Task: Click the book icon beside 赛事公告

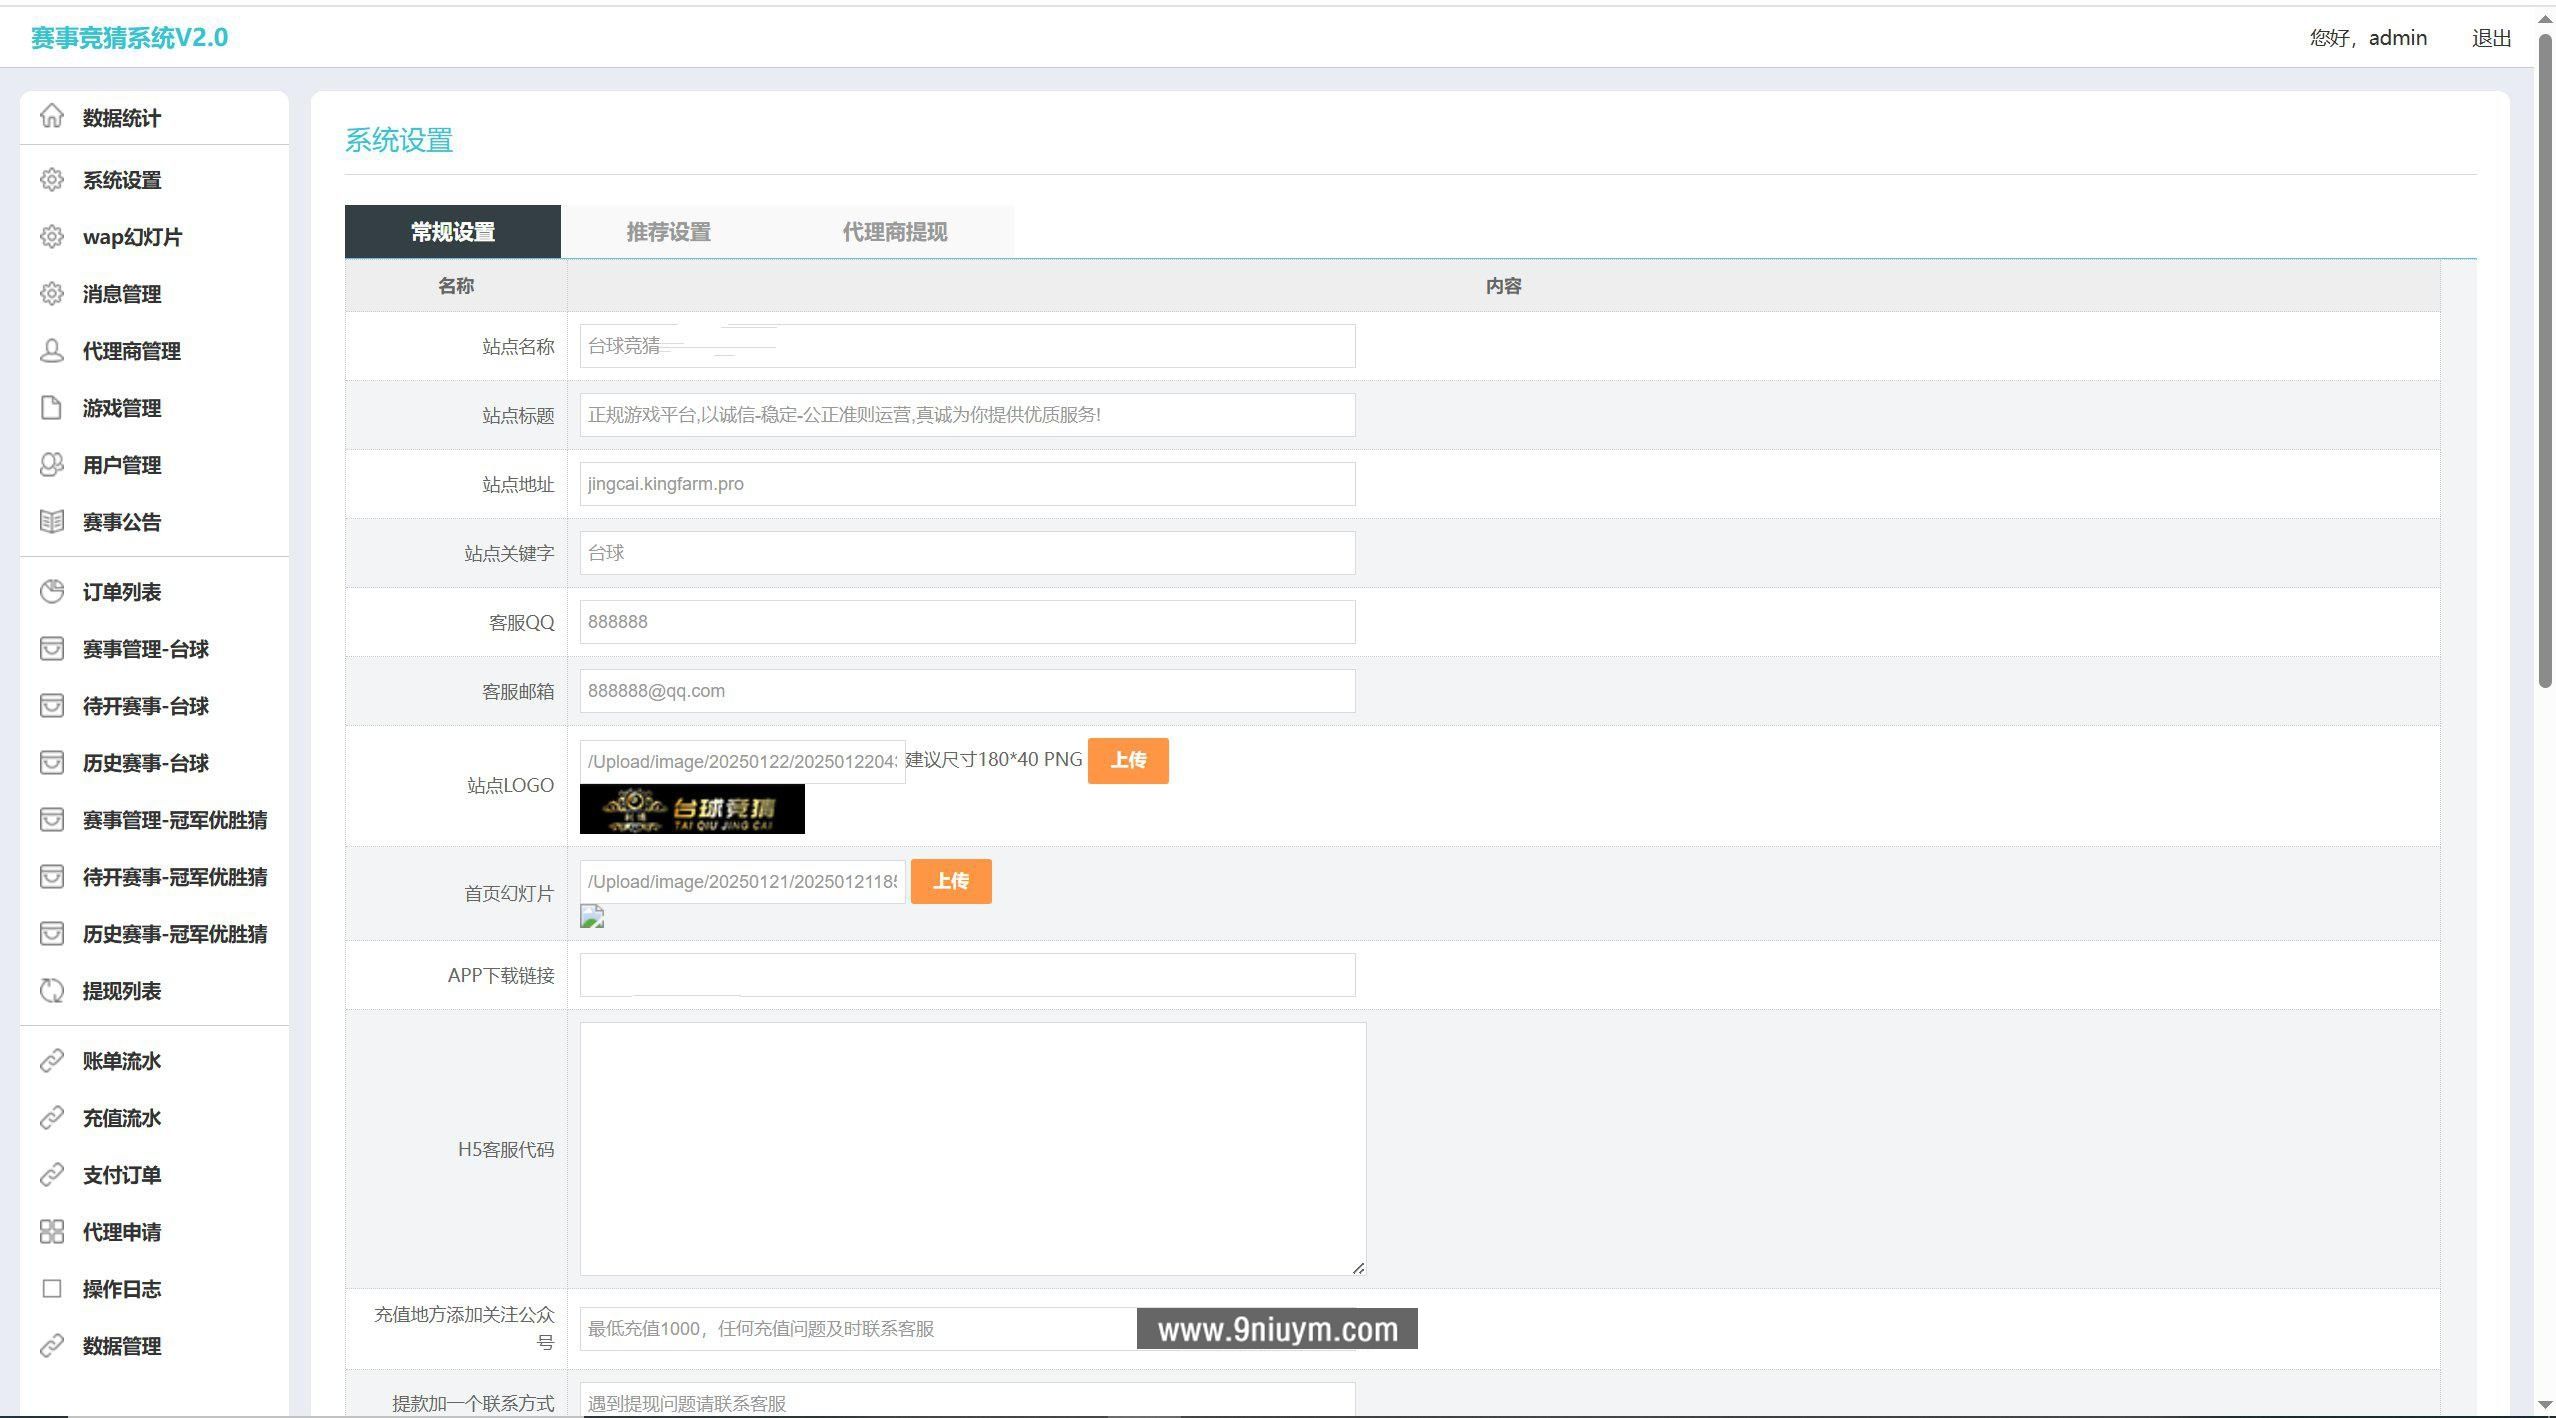Action: click(52, 522)
